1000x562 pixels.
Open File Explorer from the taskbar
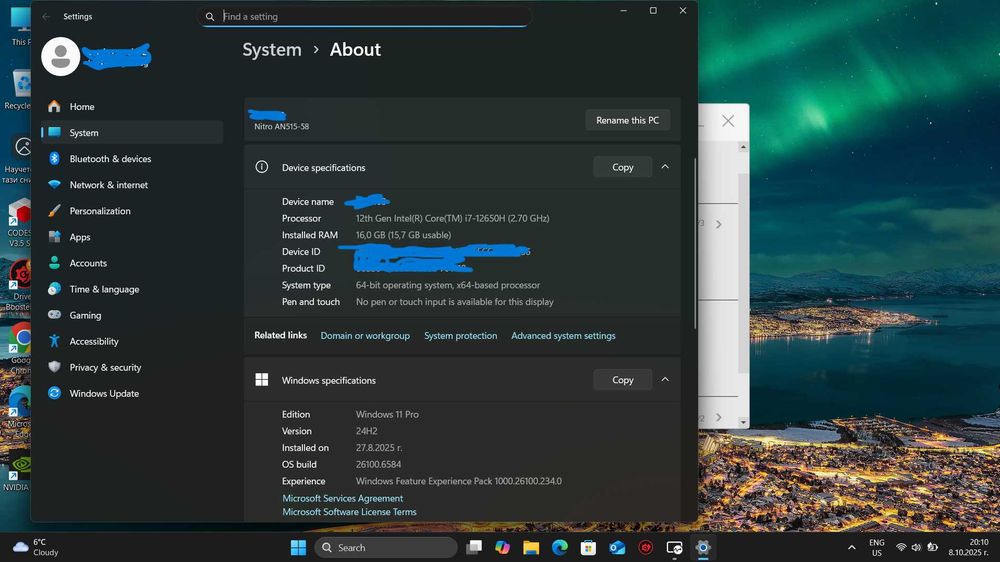coord(531,547)
